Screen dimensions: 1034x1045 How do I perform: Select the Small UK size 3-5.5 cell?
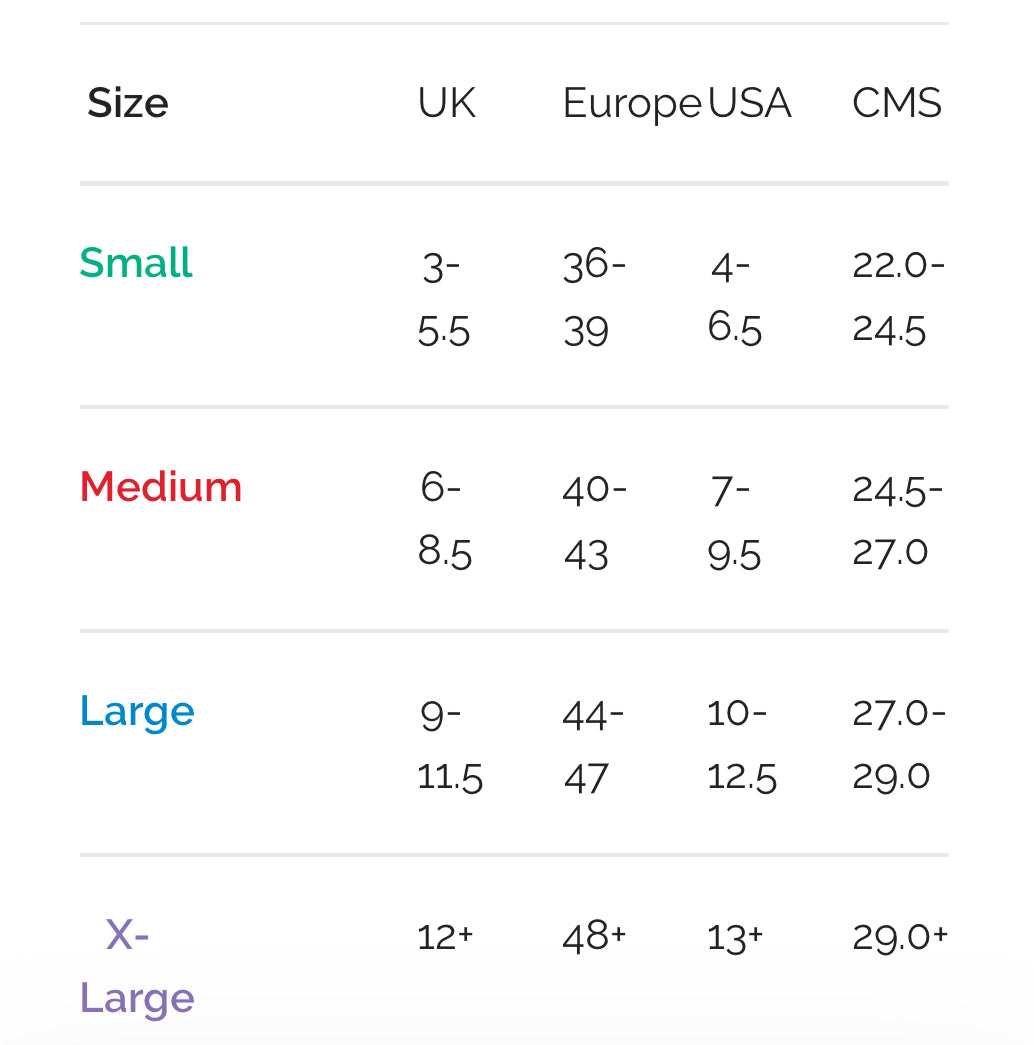[444, 298]
